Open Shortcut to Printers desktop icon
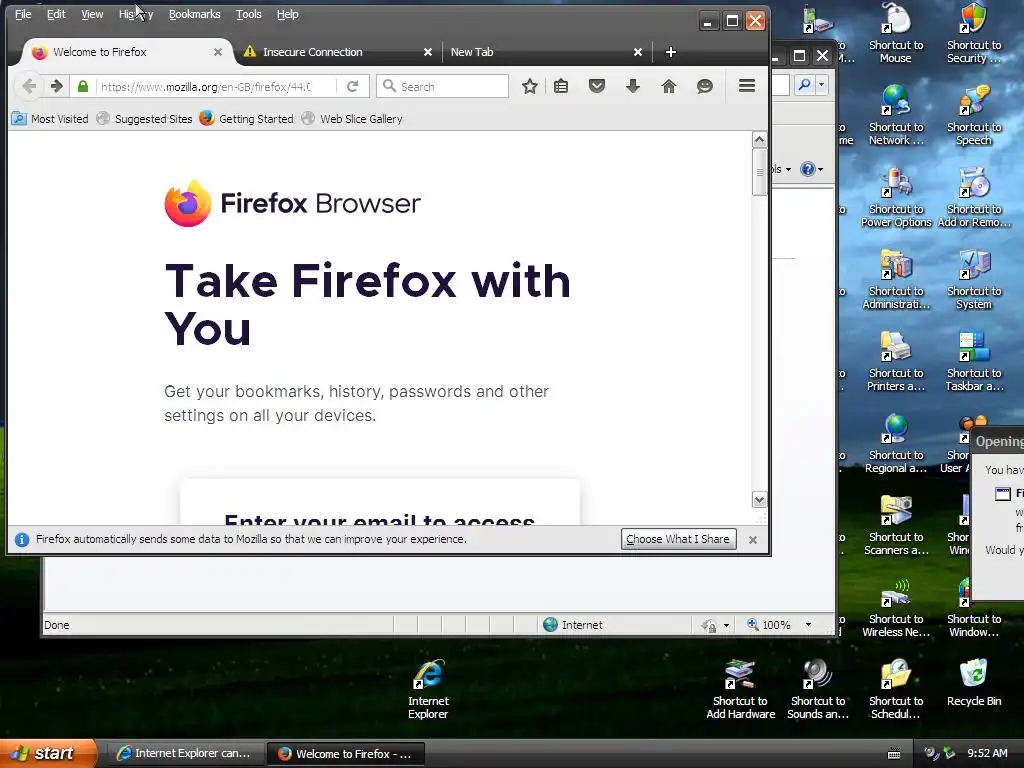1024x768 pixels. [x=896, y=360]
